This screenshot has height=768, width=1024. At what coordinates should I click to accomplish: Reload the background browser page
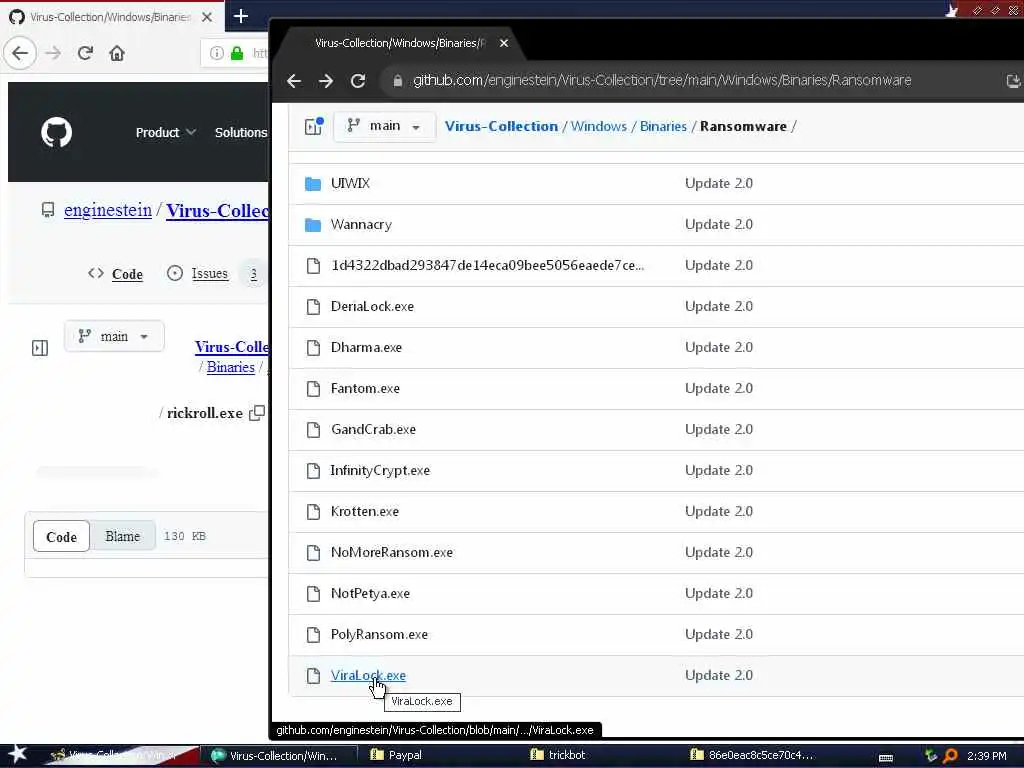pyautogui.click(x=85, y=53)
